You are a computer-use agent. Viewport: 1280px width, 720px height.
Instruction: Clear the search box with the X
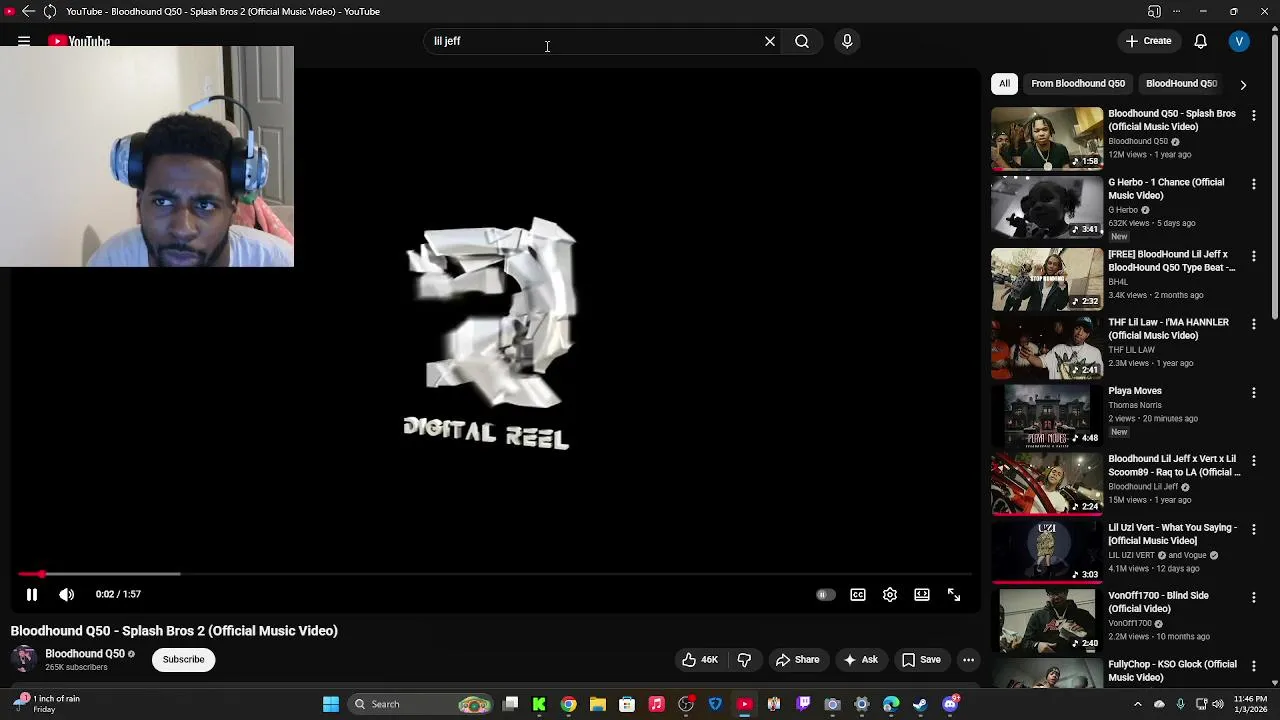[x=770, y=41]
